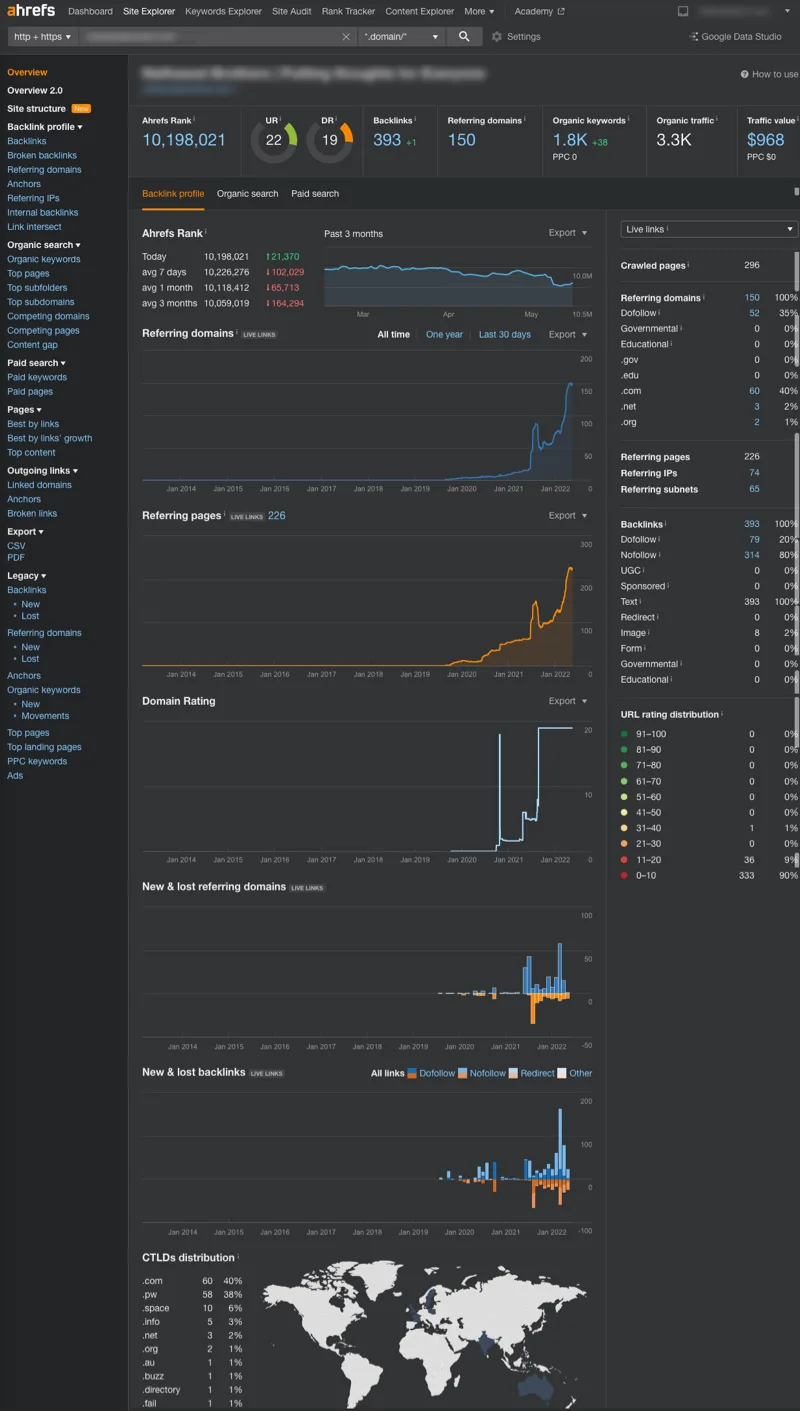Open Keywords Explorer in the top menu

coord(223,12)
